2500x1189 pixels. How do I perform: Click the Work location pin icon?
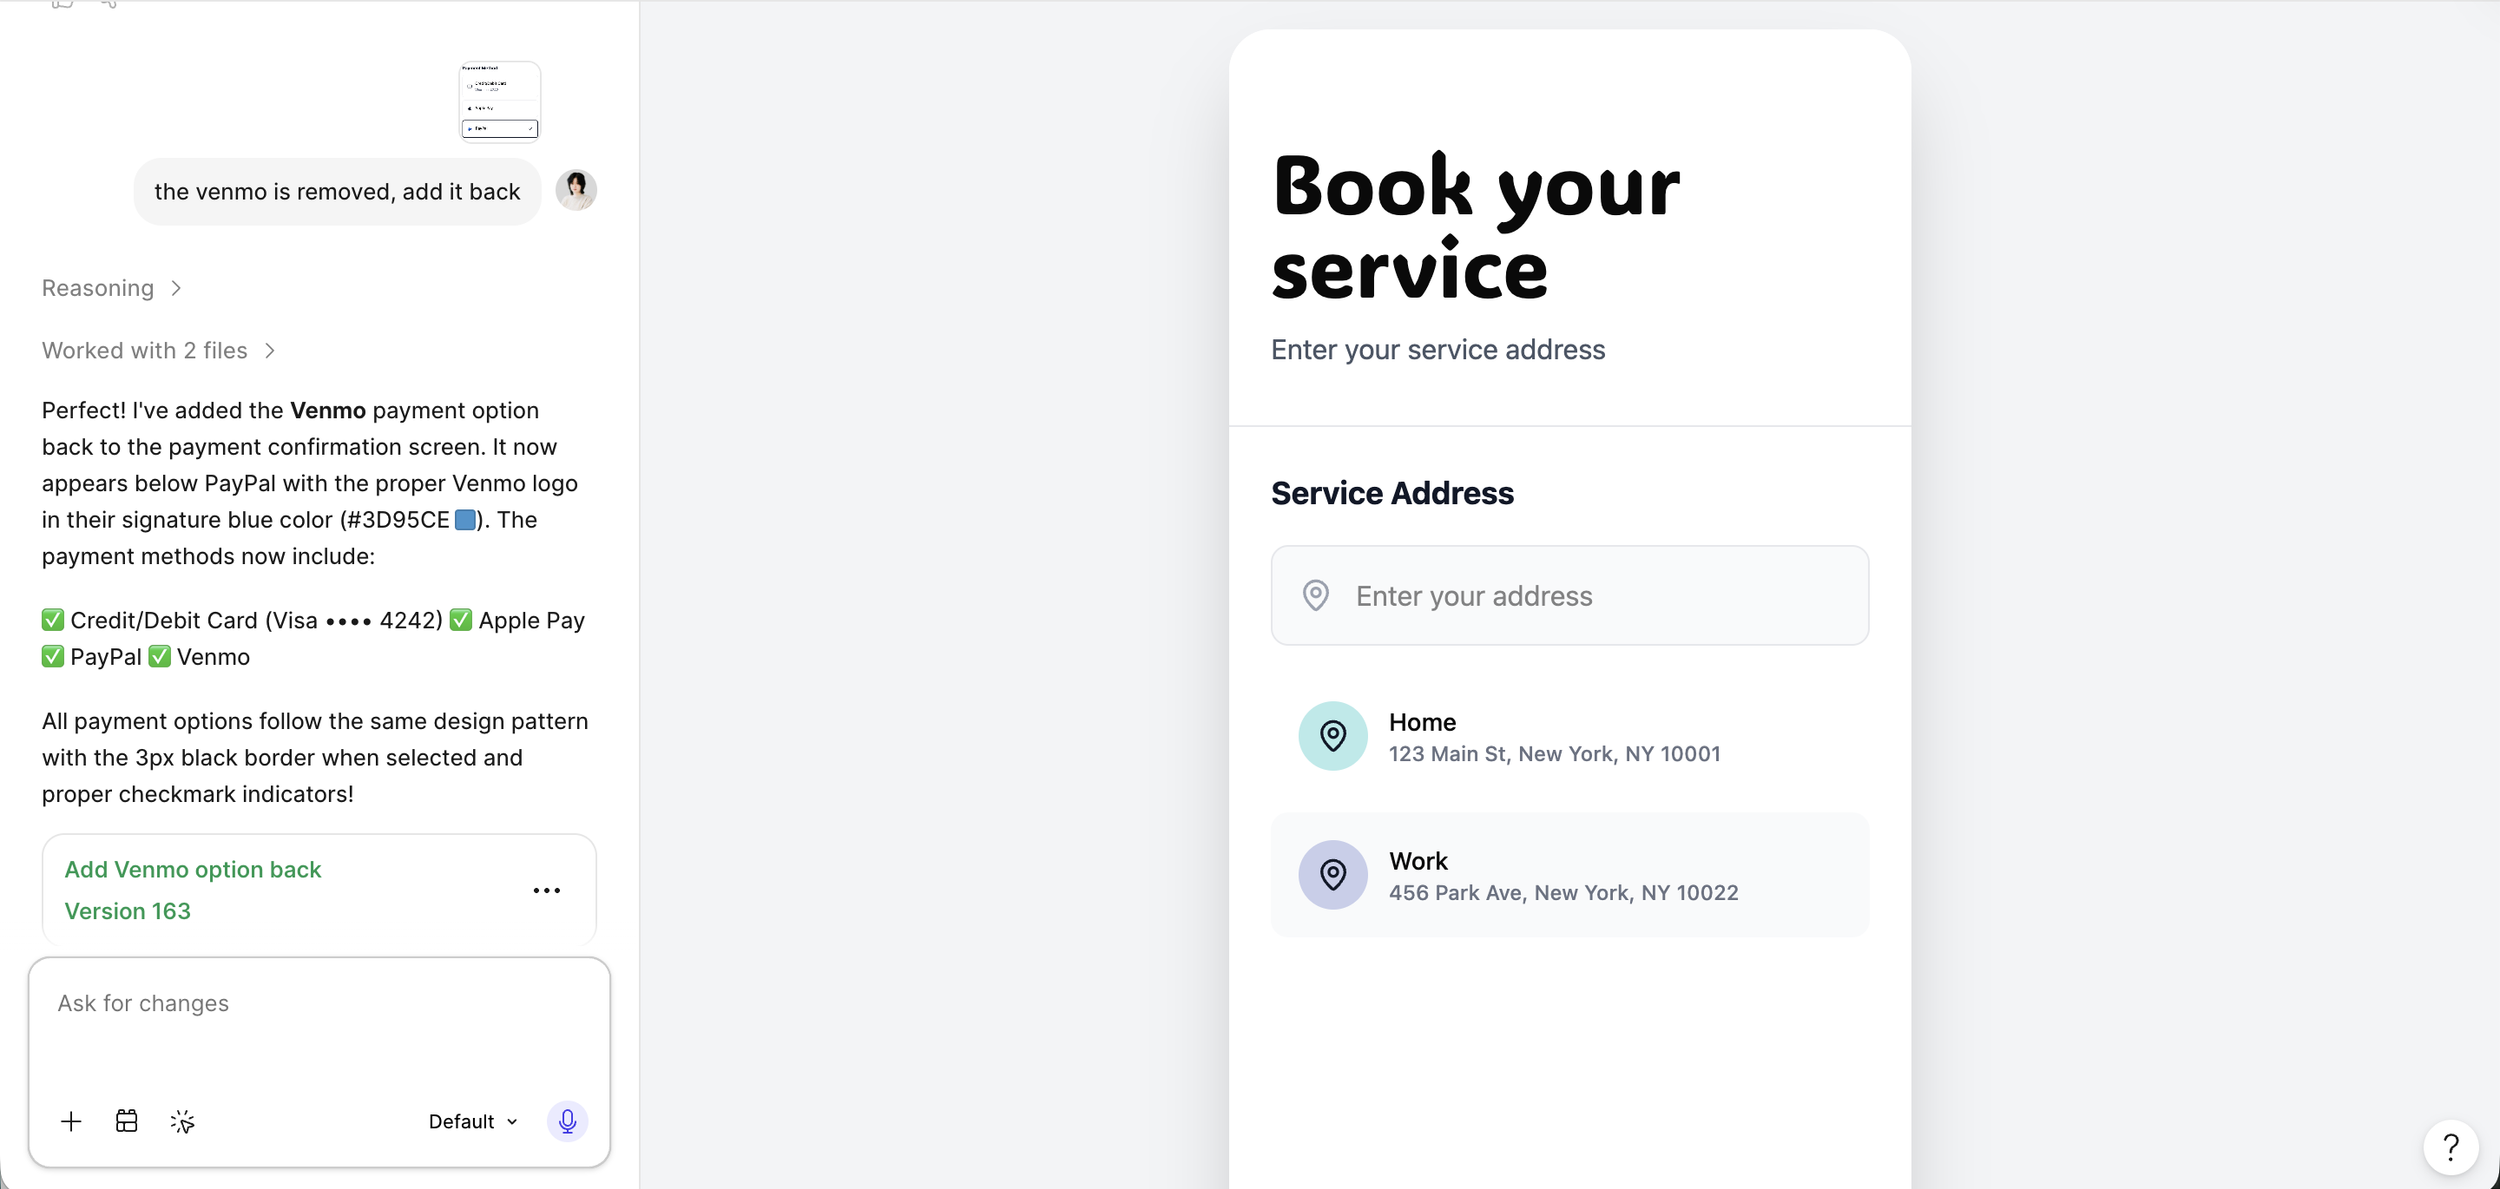point(1333,875)
